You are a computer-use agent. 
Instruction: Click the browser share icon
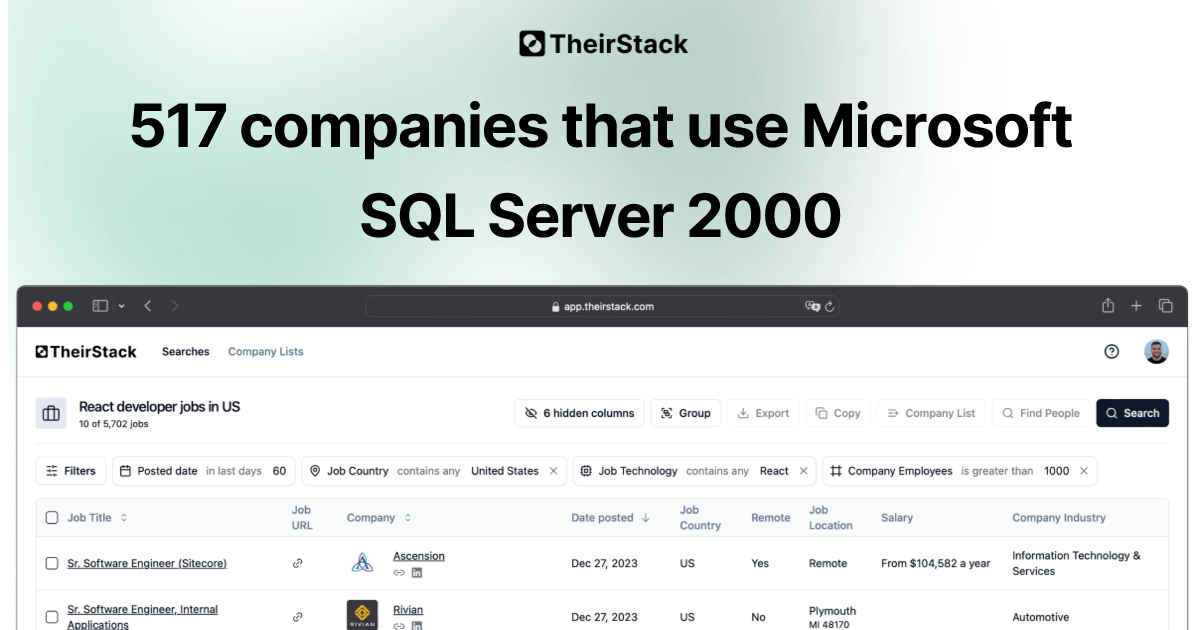coord(1108,306)
